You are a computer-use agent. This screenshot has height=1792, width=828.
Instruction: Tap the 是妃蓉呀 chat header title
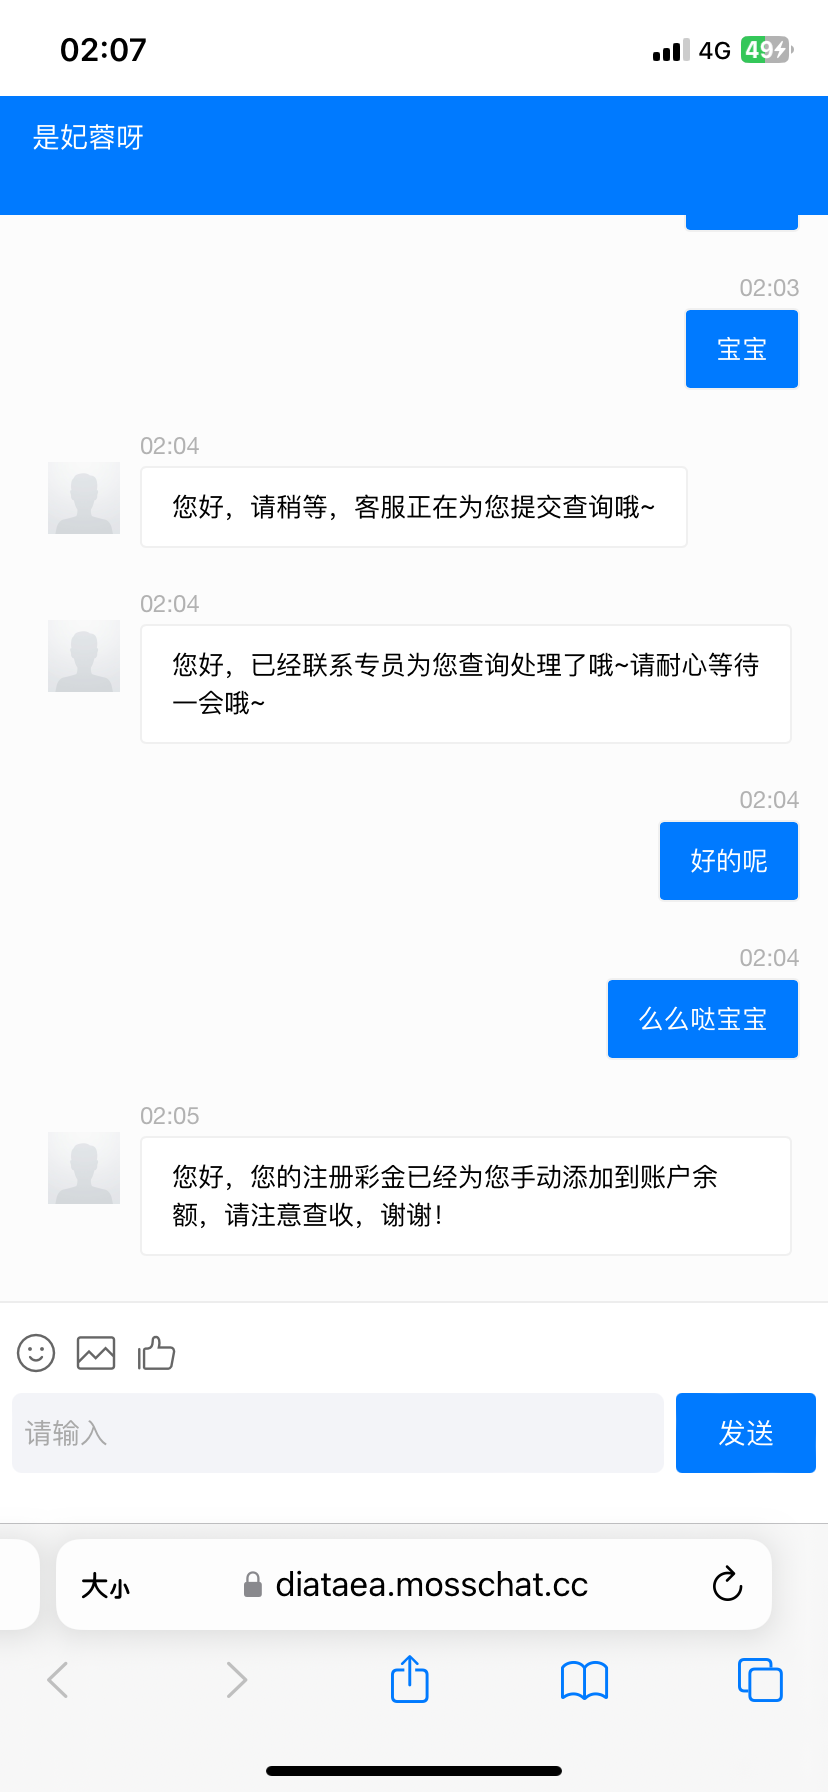pyautogui.click(x=88, y=137)
